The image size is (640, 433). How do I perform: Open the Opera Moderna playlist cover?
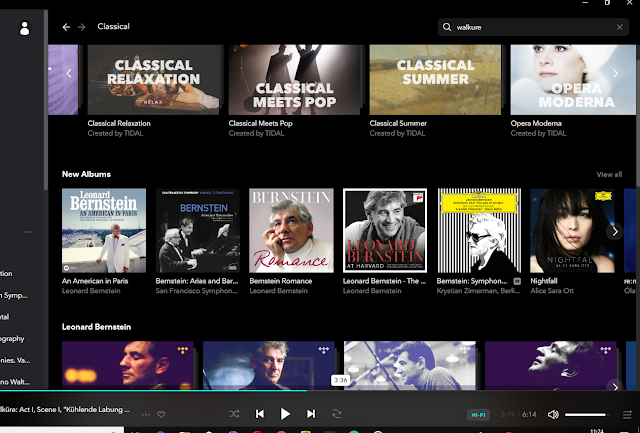click(573, 80)
